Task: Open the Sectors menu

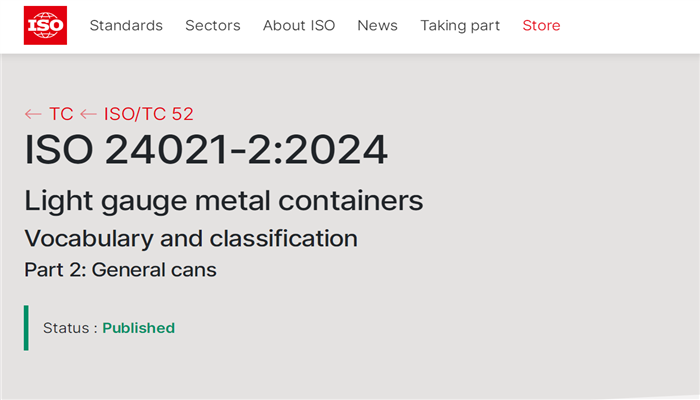Action: 213,26
